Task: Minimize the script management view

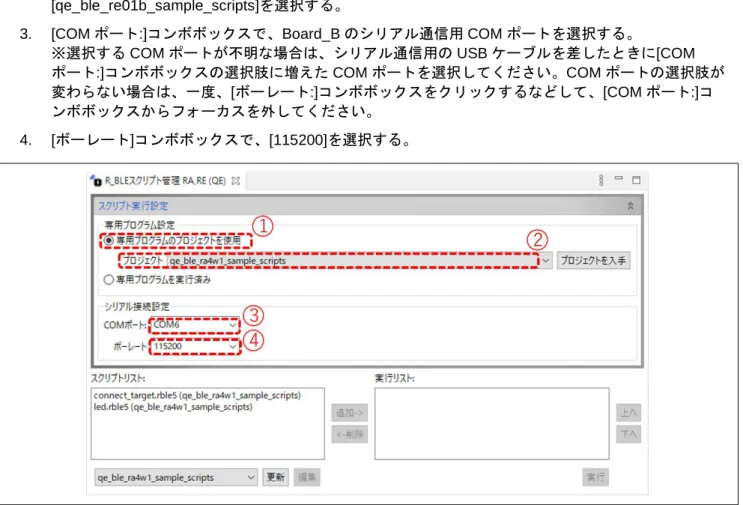Action: pos(618,179)
